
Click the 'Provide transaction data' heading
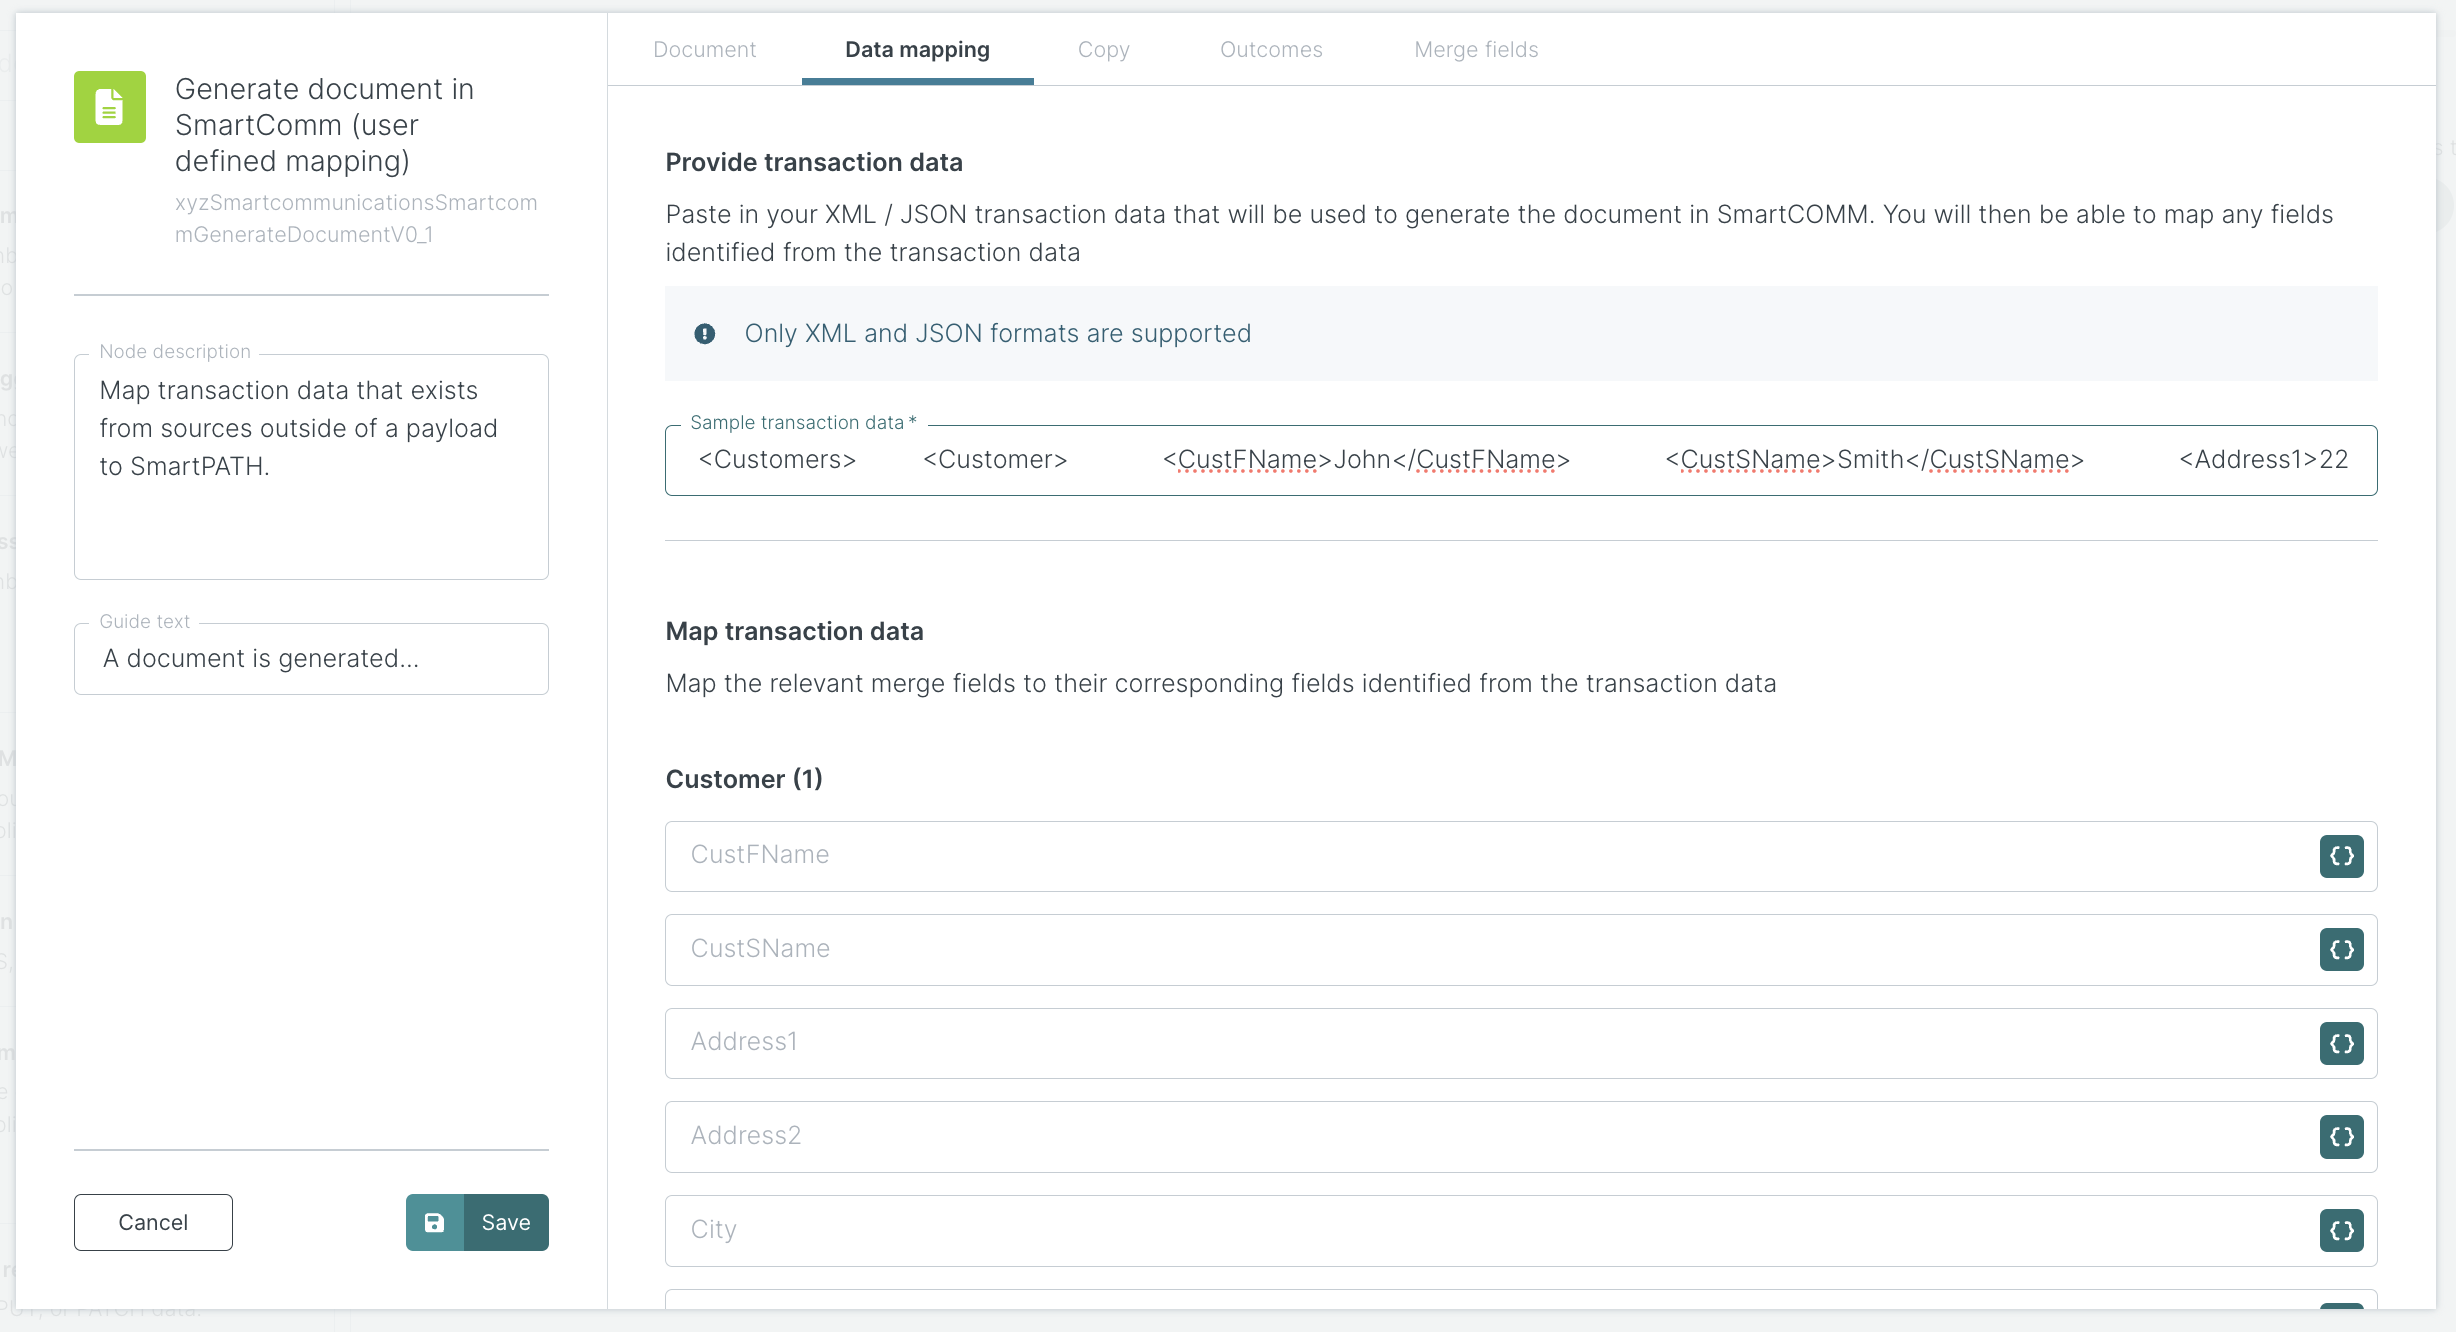coord(814,162)
